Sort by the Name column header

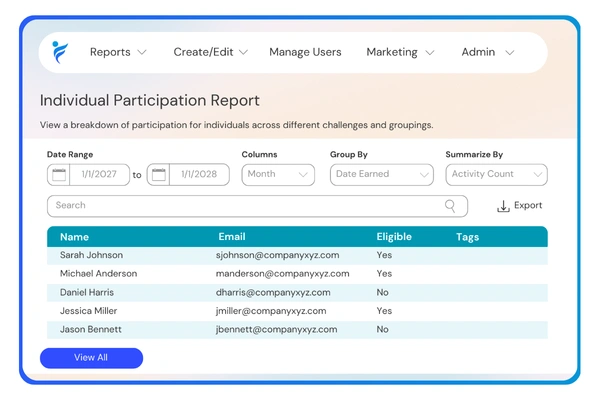tap(74, 237)
